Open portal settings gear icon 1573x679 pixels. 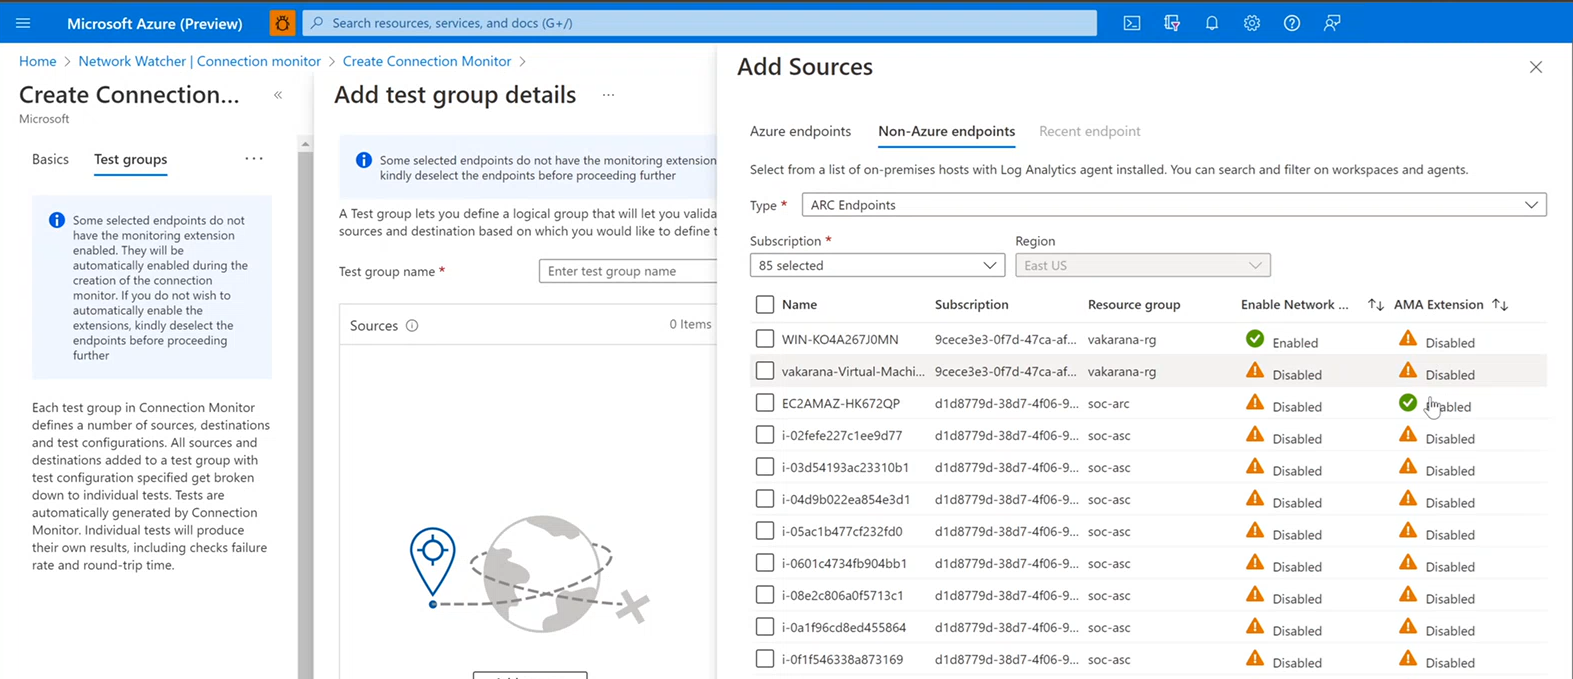1251,23
